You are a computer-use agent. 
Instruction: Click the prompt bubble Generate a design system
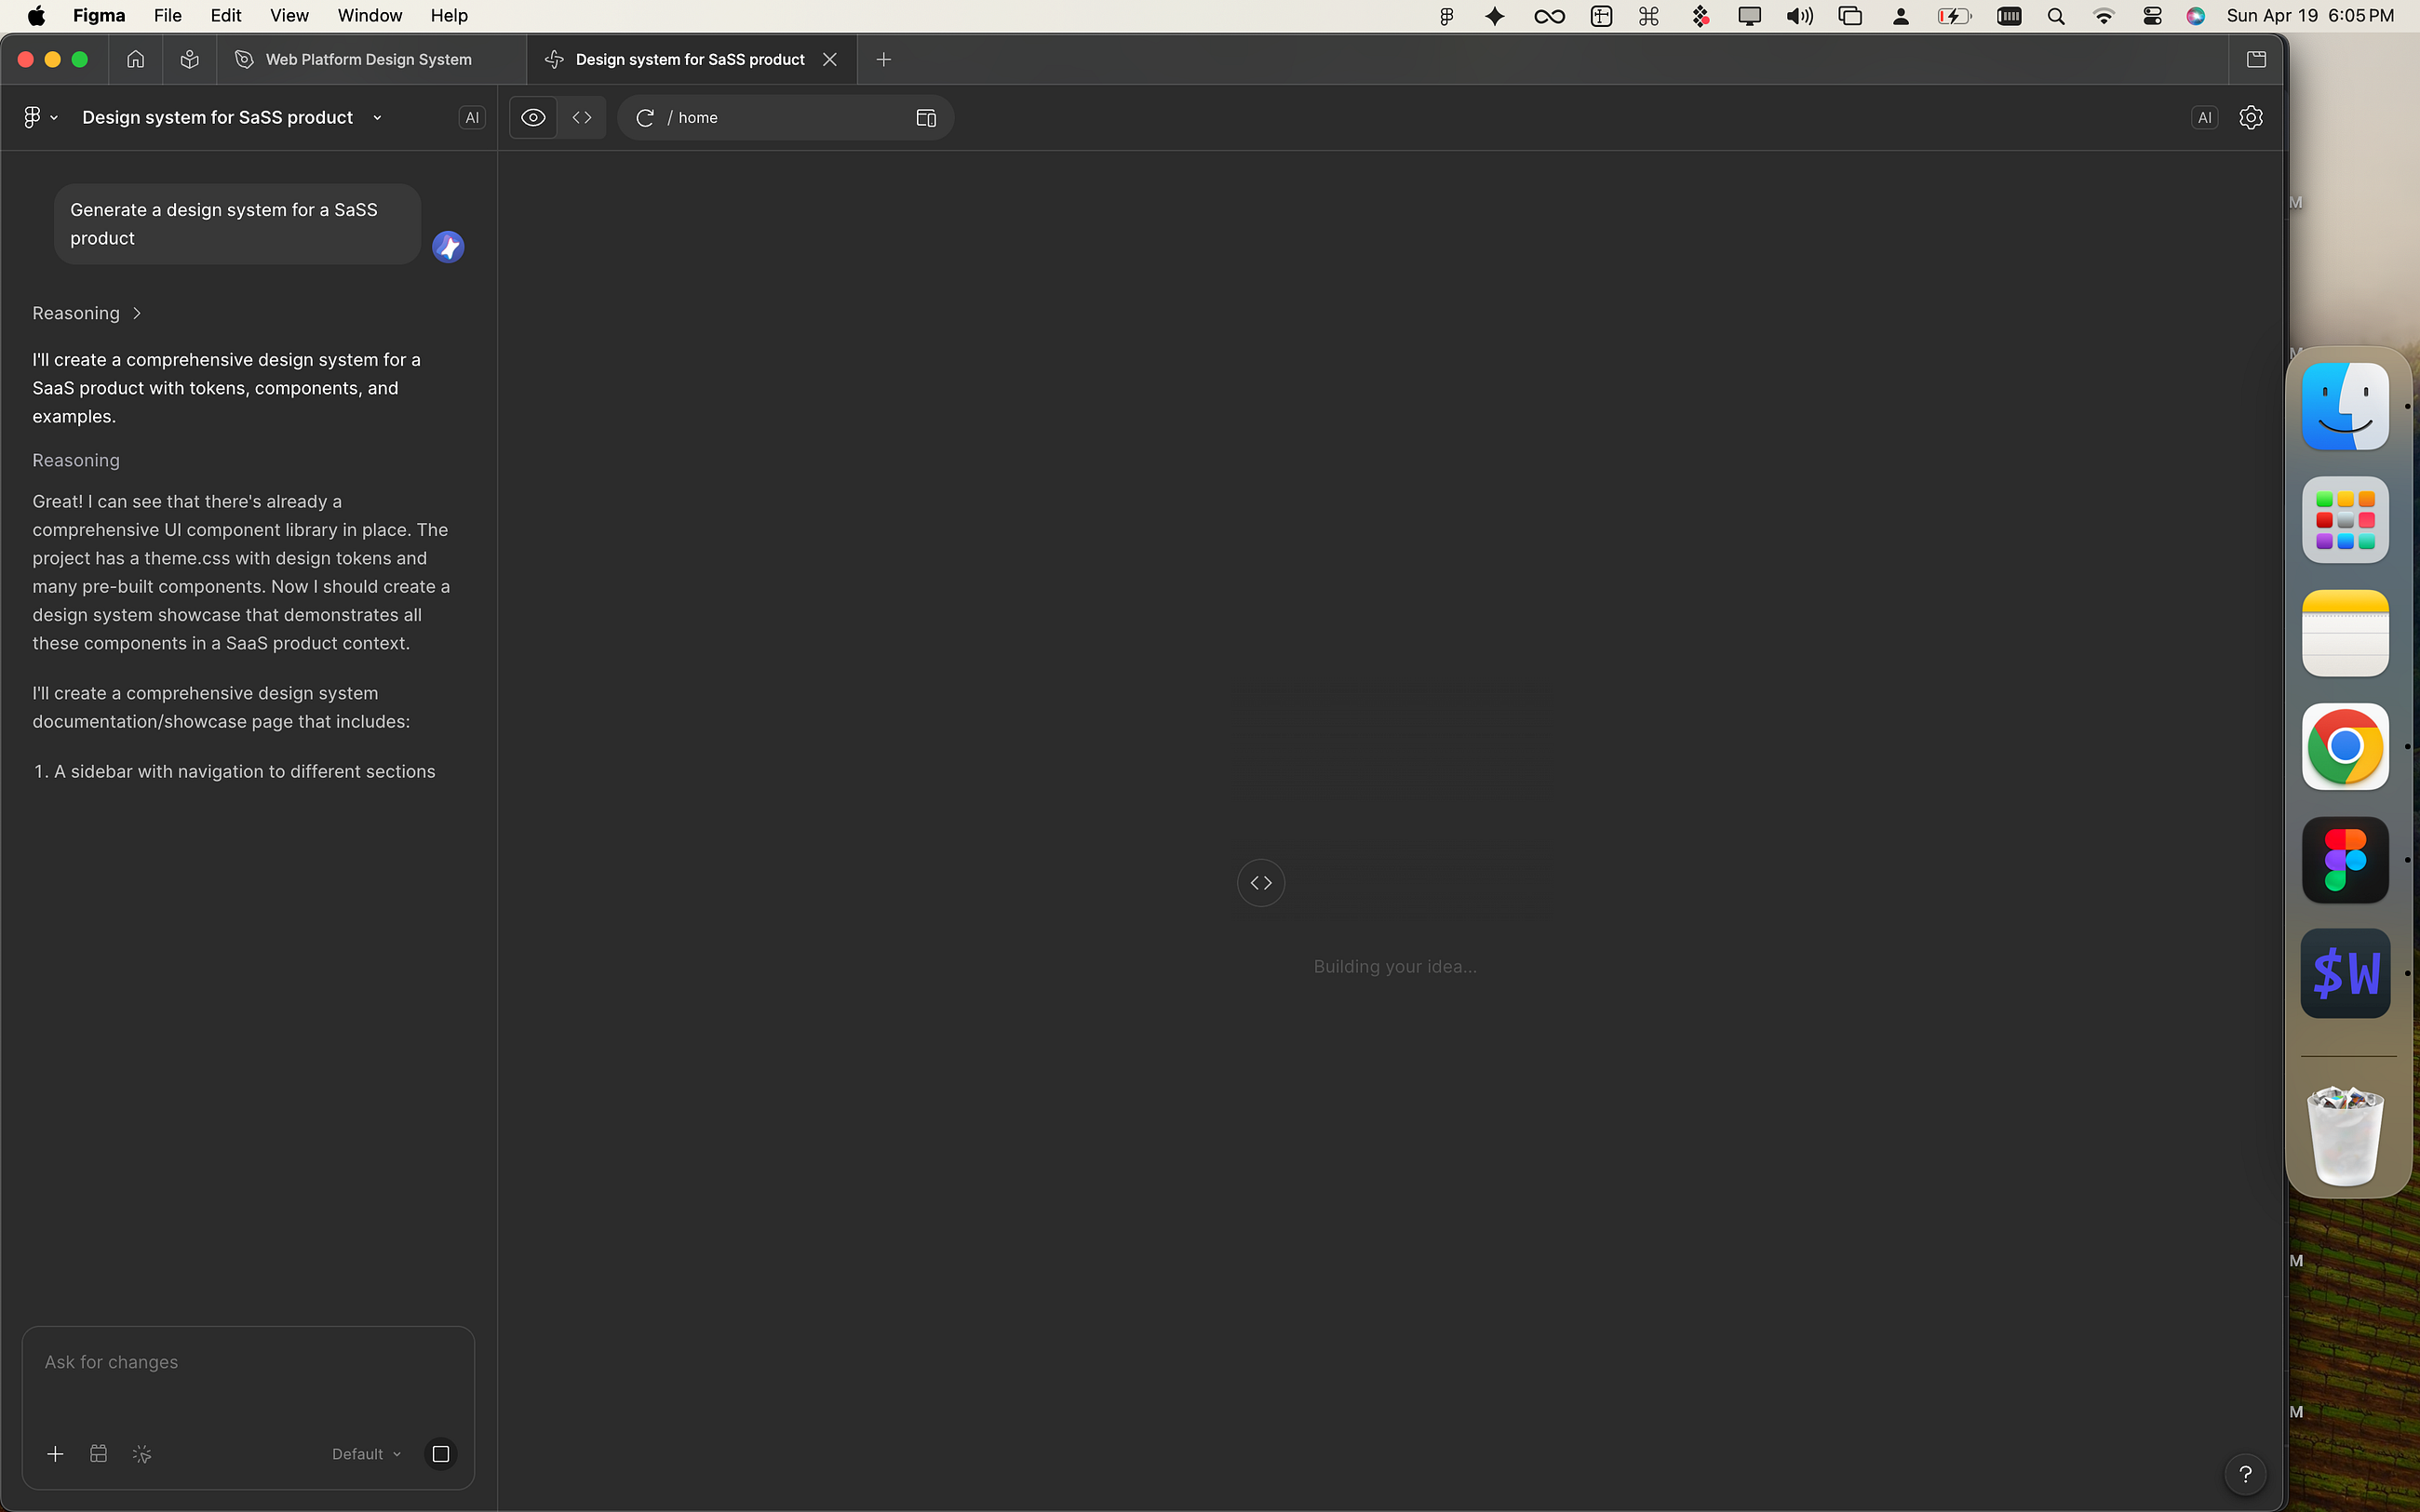click(x=237, y=224)
